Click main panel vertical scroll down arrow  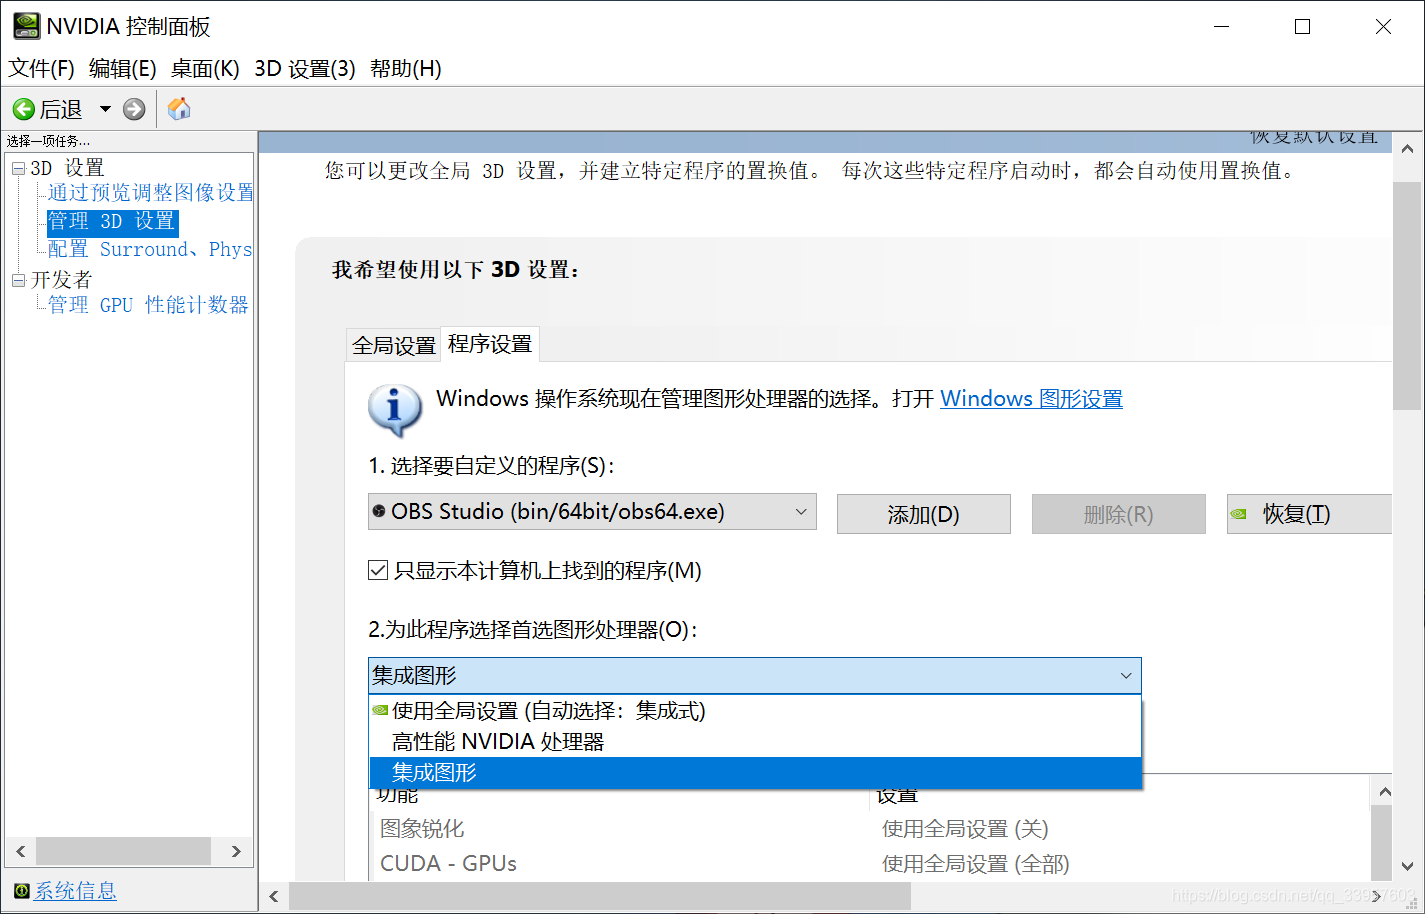point(1407,866)
